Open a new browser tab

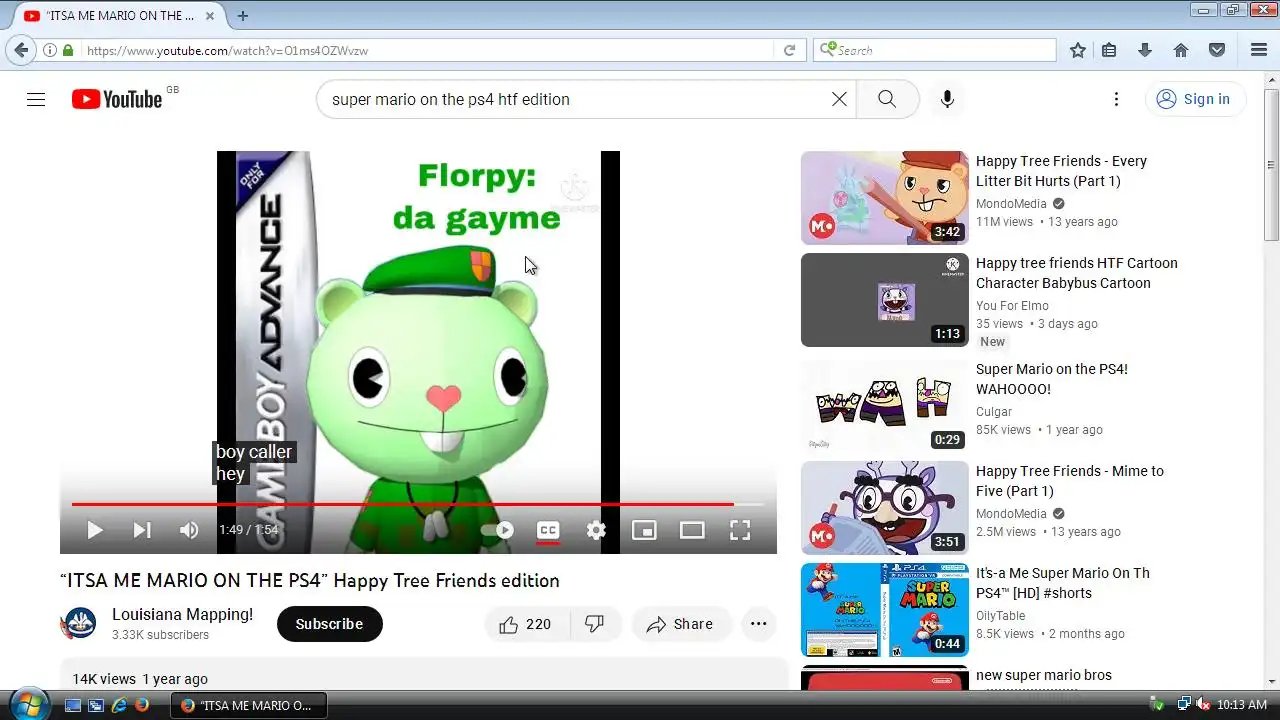pos(242,16)
